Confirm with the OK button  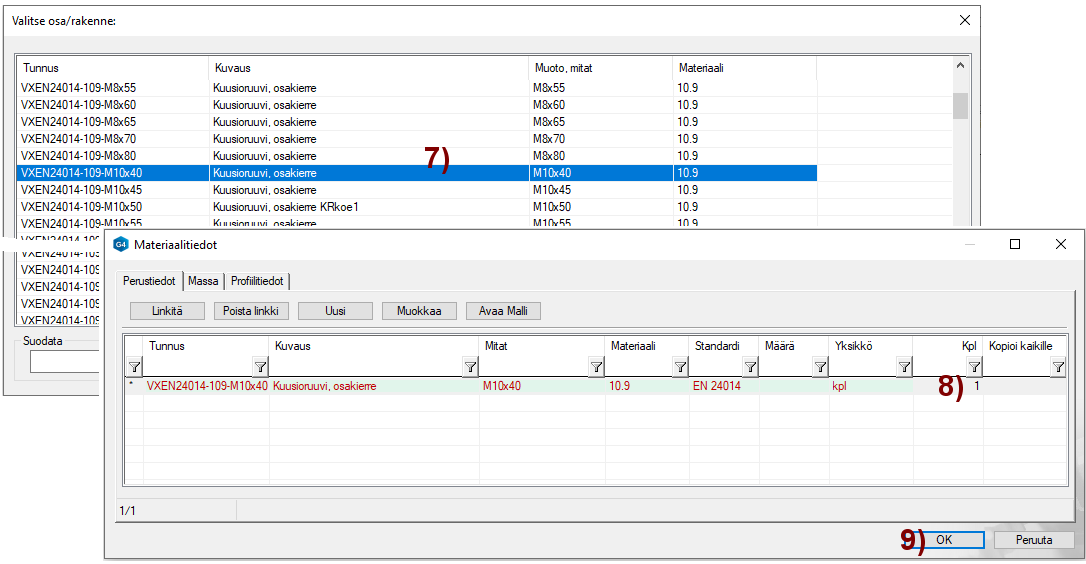[943, 539]
